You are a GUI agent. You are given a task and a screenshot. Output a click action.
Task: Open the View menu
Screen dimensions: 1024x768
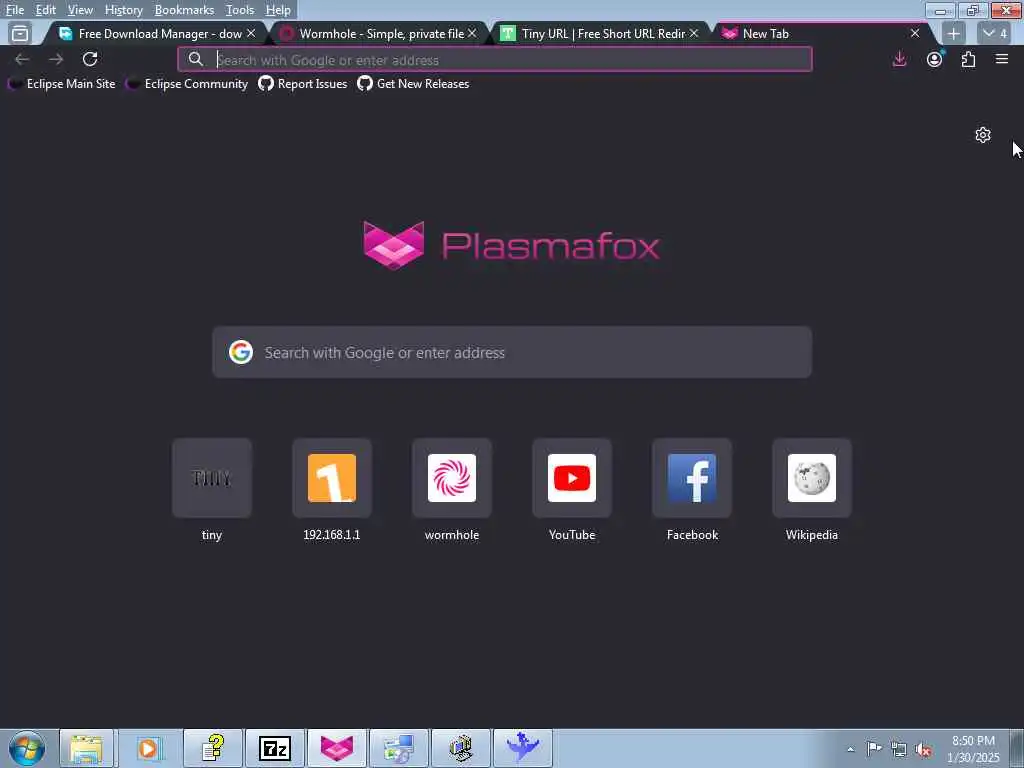pos(80,10)
